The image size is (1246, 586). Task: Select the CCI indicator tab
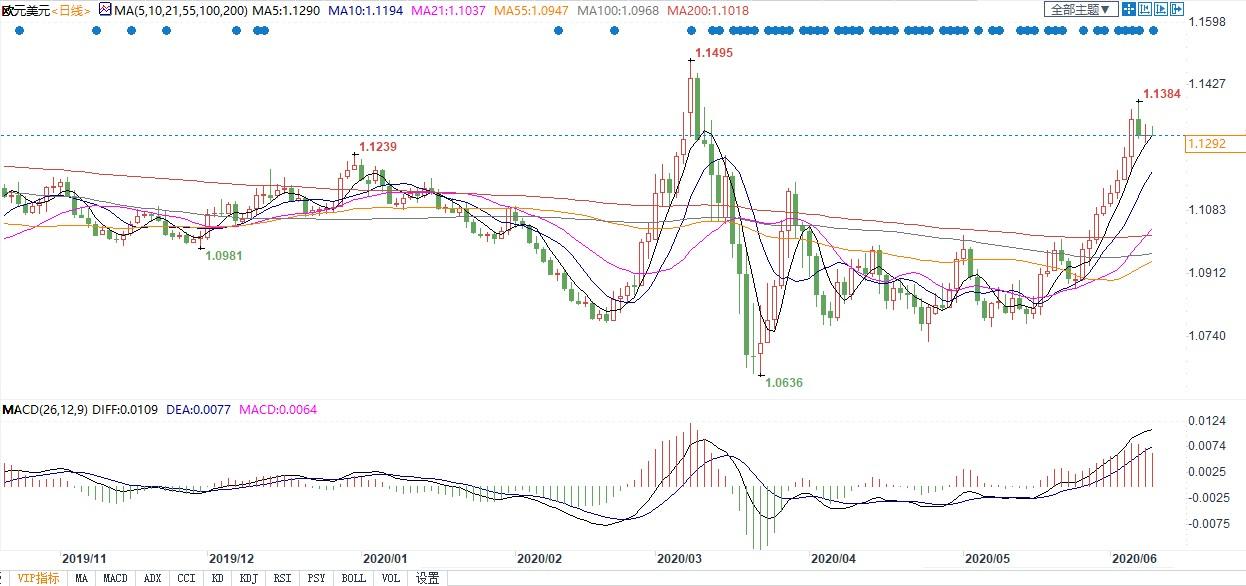[x=185, y=578]
